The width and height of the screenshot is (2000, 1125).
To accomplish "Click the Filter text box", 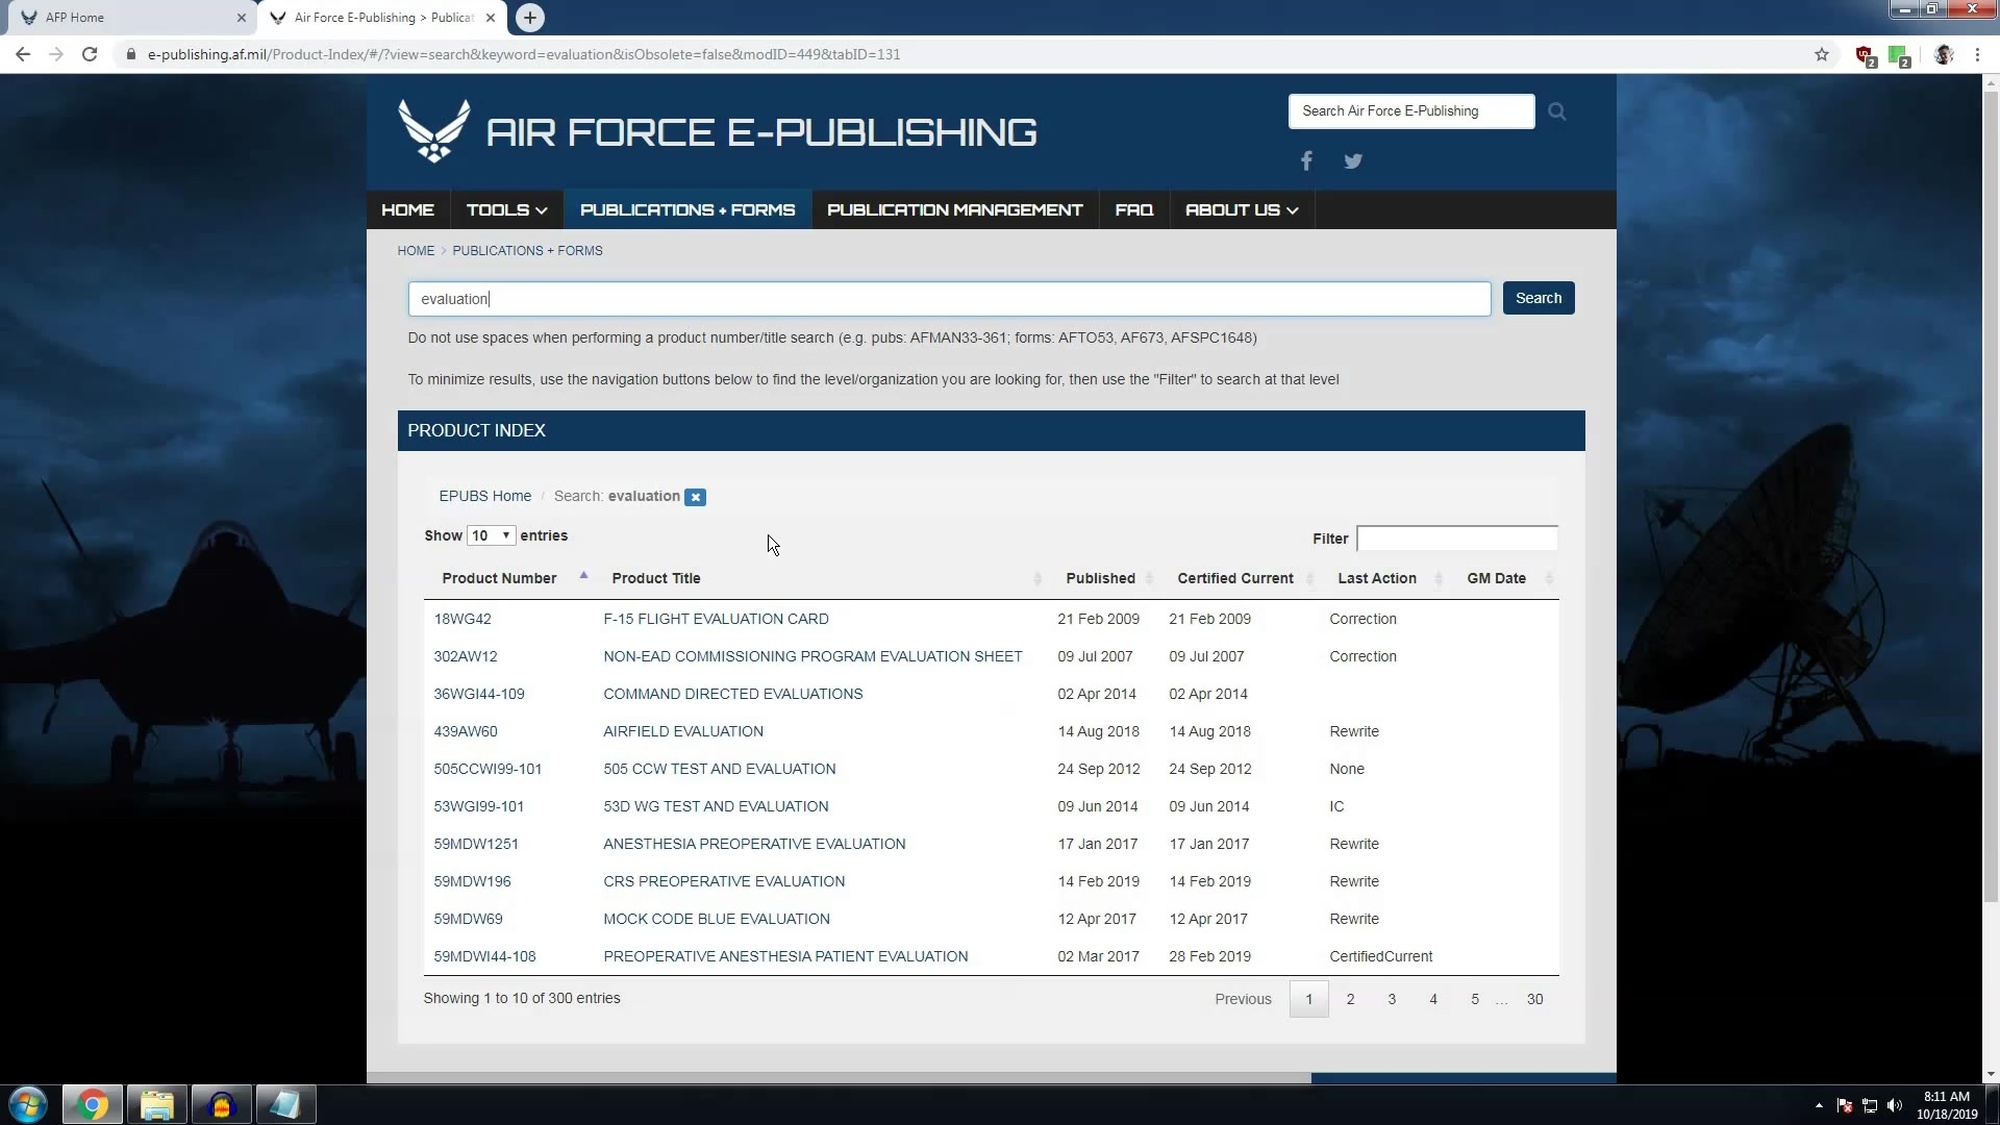I will click(x=1457, y=539).
